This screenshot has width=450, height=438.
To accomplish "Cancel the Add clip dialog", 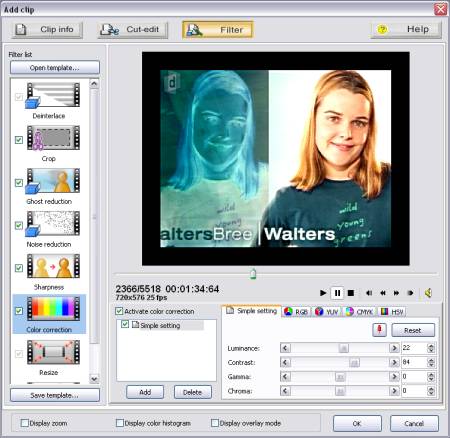I will (414, 423).
